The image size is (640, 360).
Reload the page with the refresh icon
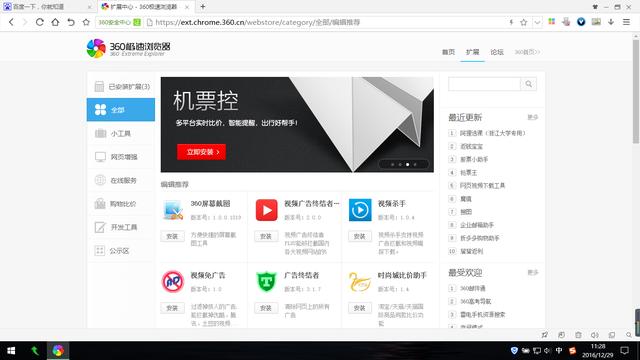tap(40, 22)
